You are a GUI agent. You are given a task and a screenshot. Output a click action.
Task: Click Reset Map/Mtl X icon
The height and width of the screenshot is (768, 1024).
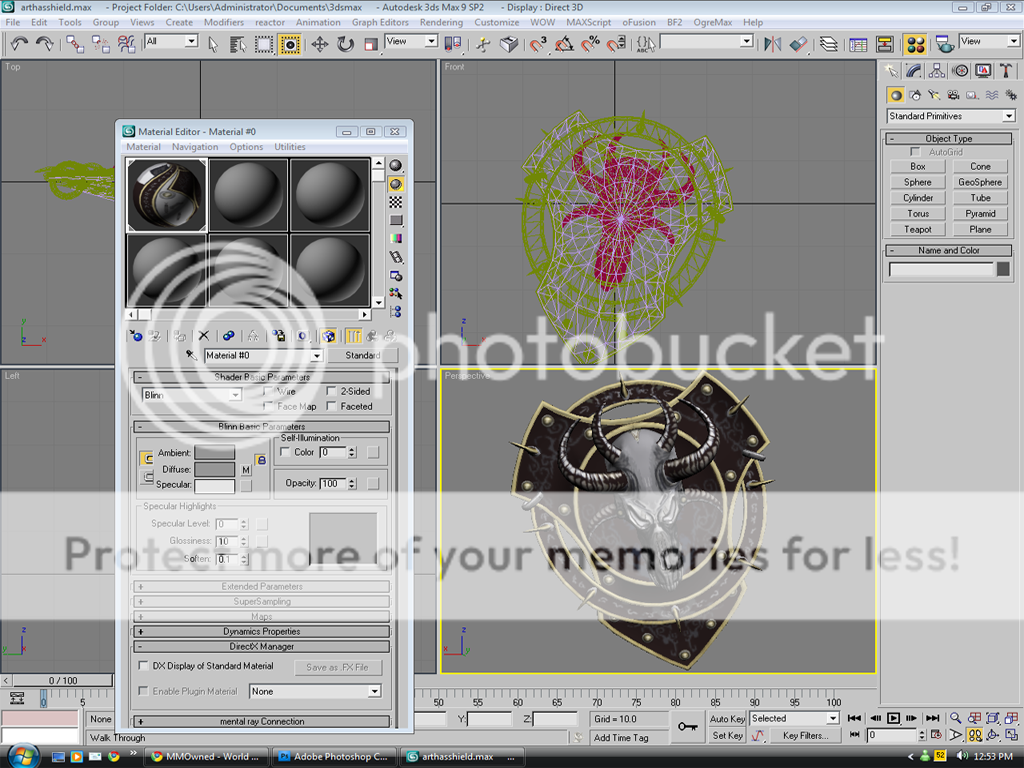(x=204, y=336)
